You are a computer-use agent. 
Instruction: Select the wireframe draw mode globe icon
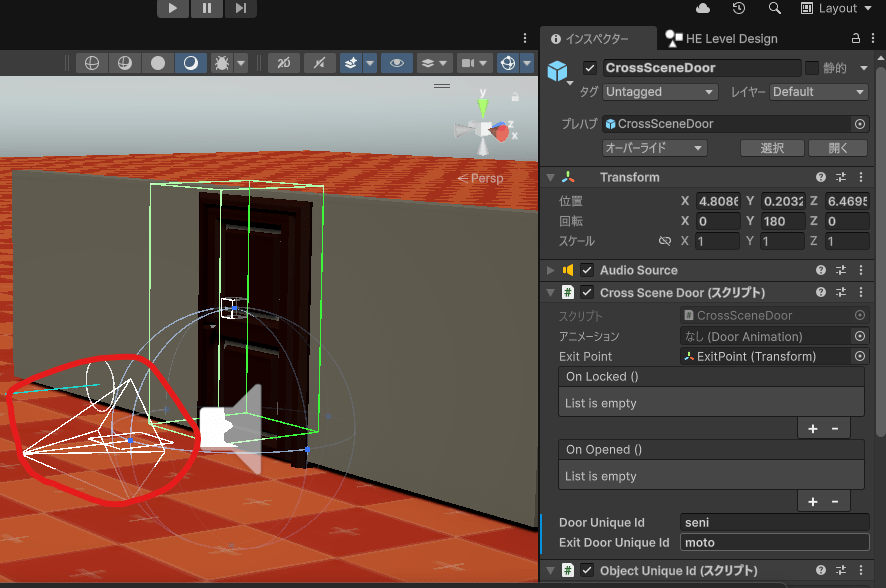(x=92, y=63)
